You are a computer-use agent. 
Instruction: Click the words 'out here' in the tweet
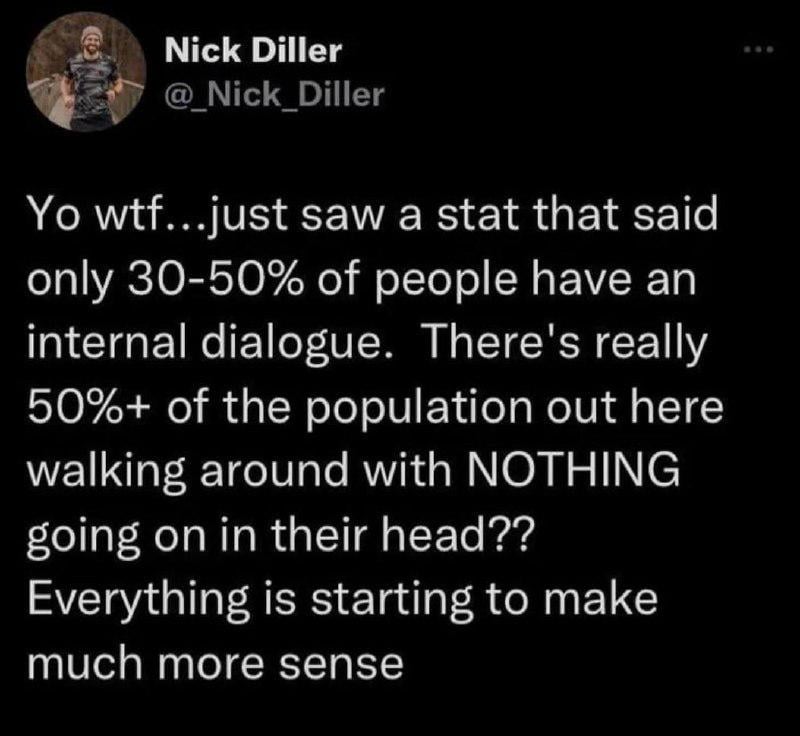click(x=635, y=408)
